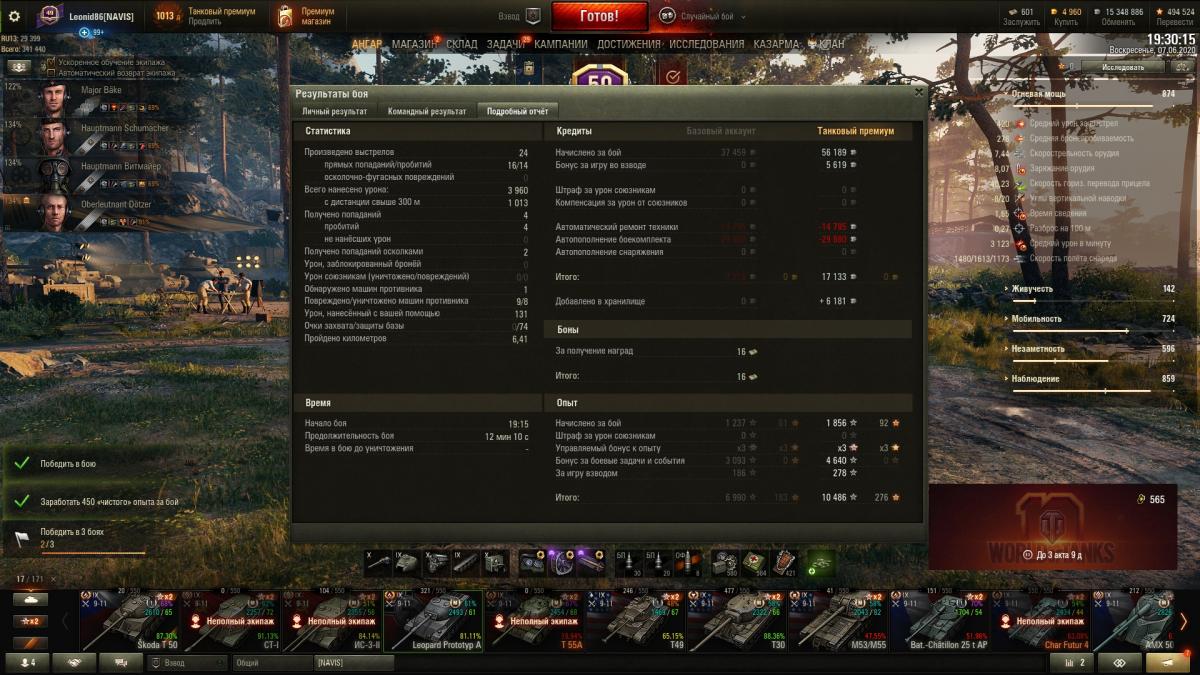Screen dimensions: 1200x675
Task: Open the КАМПАНИИ menu
Action: tap(561, 44)
